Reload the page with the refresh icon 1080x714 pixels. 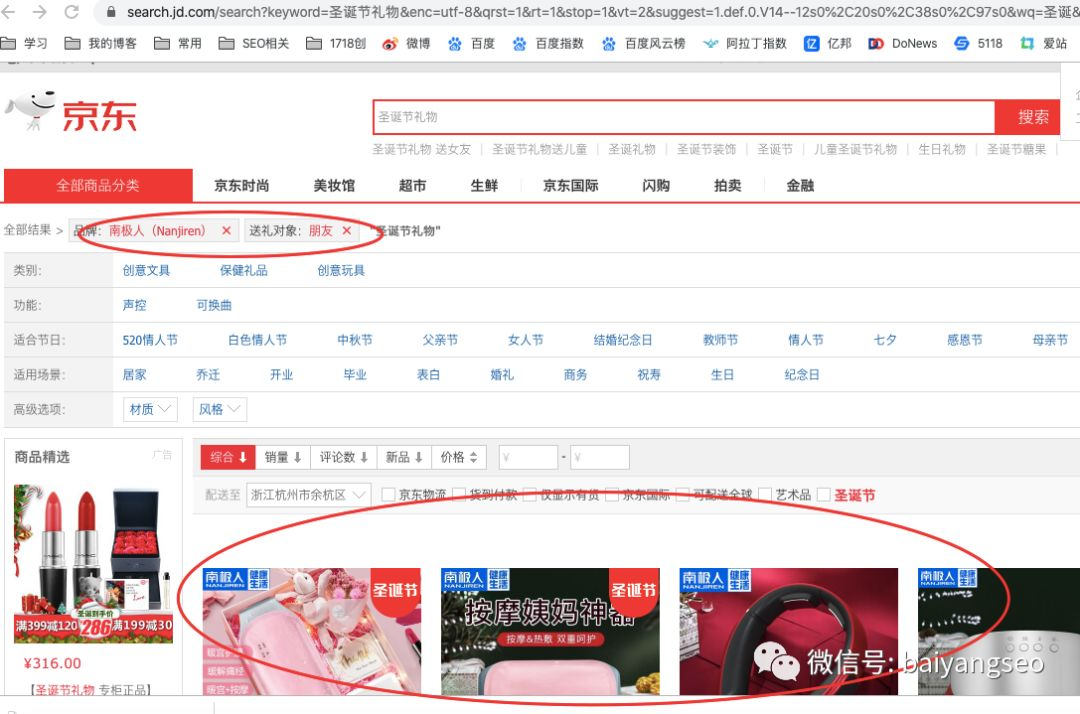70,12
